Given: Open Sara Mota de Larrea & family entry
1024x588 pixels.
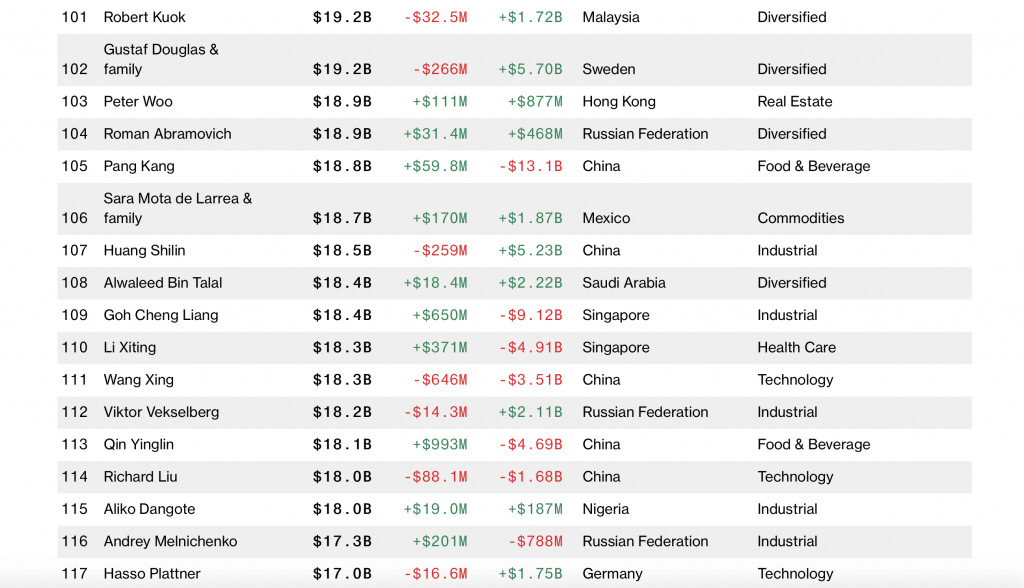Looking at the screenshot, I should pyautogui.click(x=177, y=208).
